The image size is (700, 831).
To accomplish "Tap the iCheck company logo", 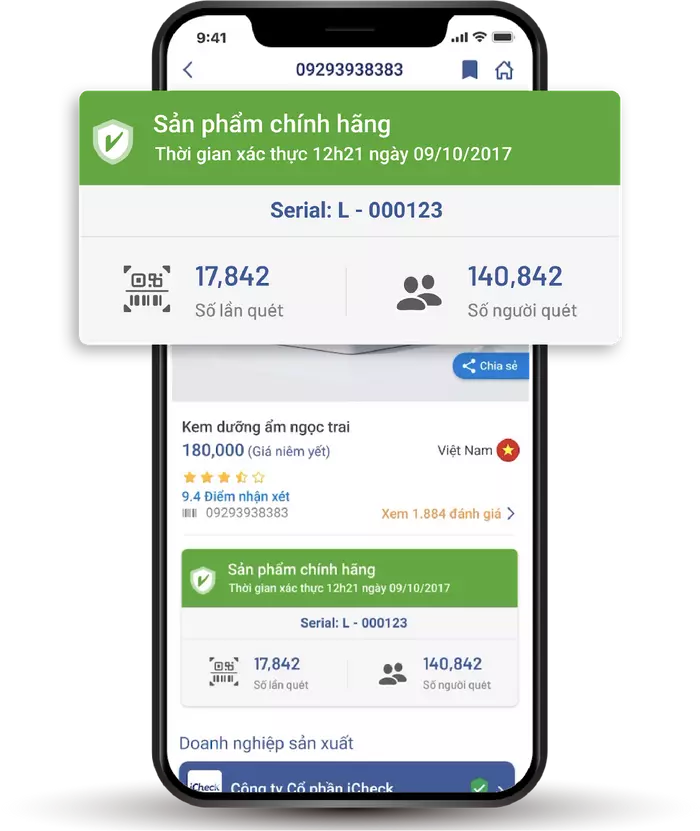I will (205, 782).
